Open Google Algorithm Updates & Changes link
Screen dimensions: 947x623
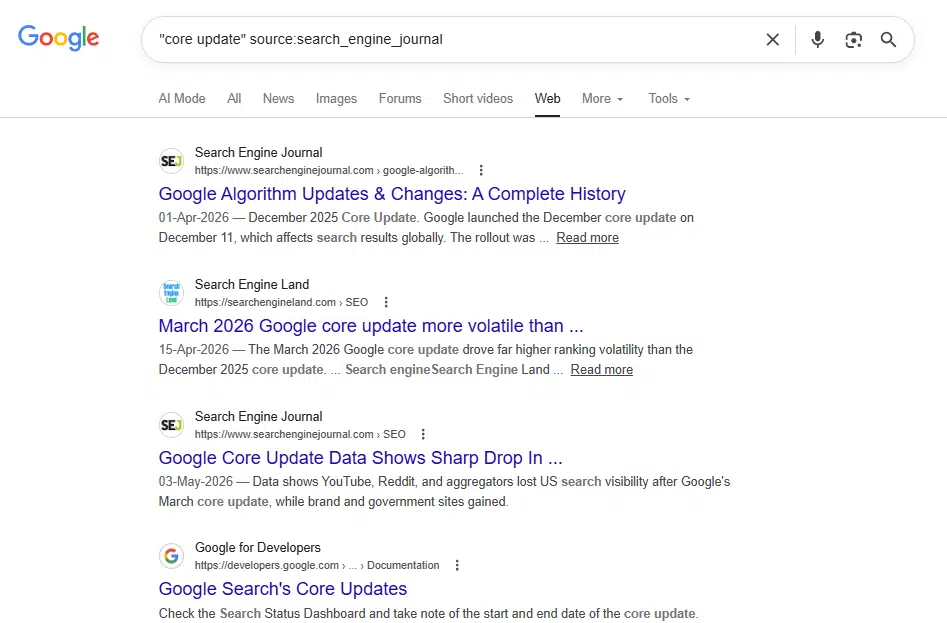tap(392, 194)
